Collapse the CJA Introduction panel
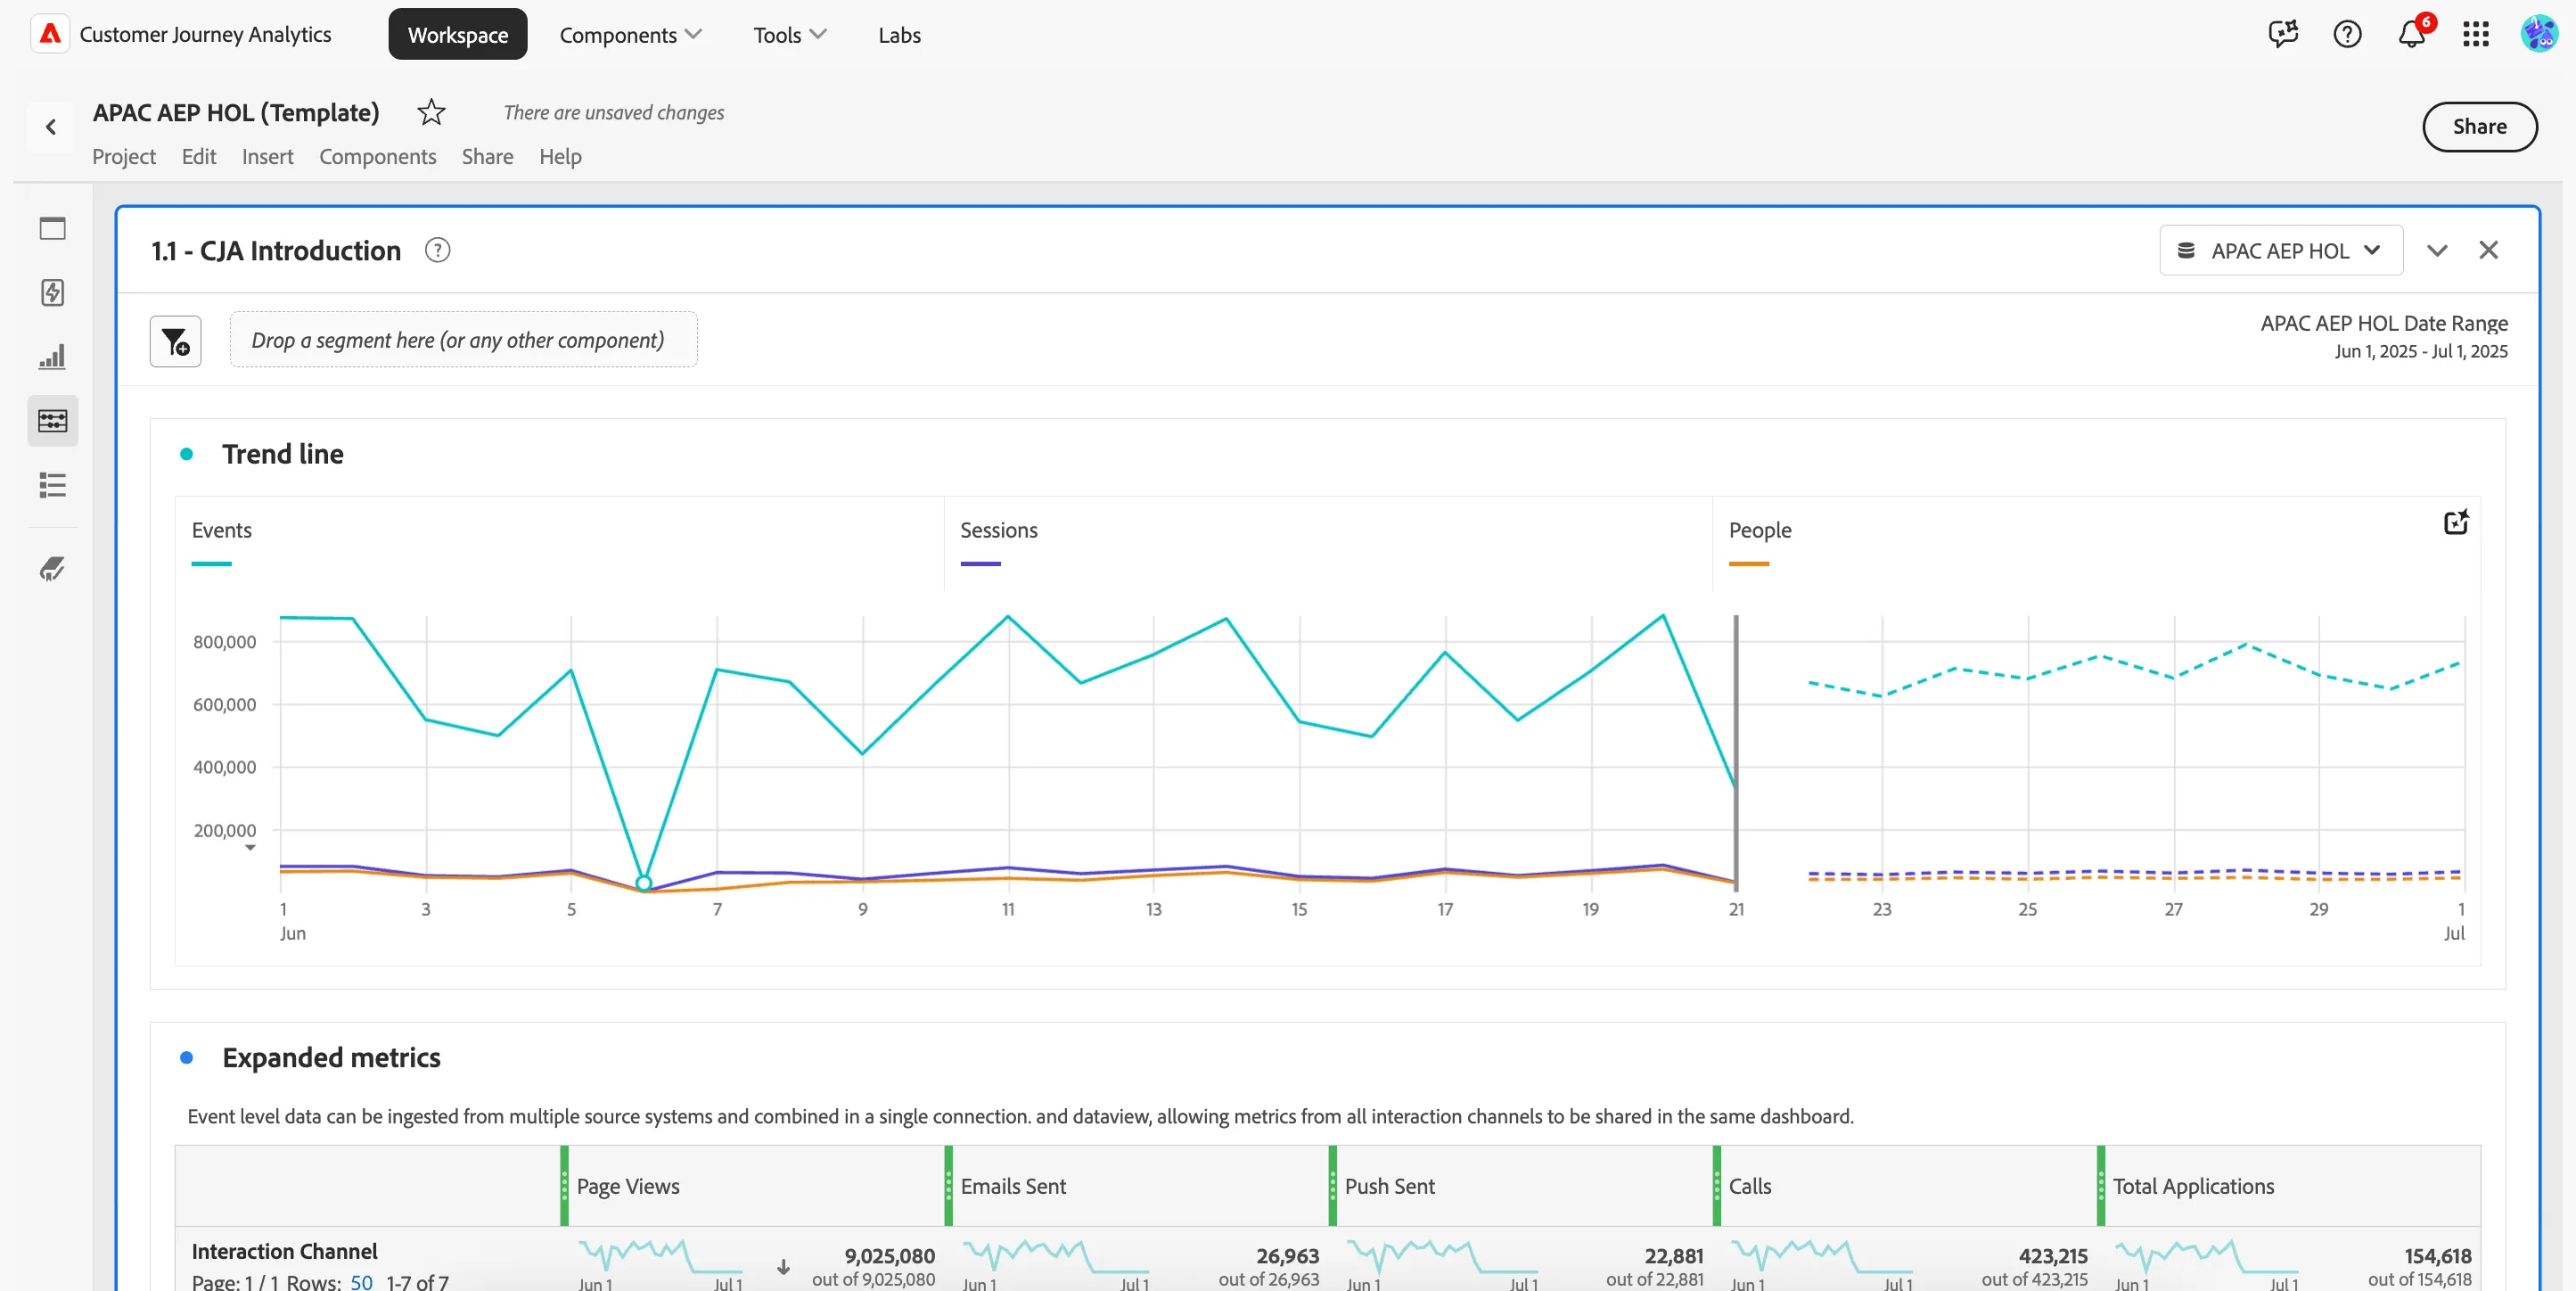2576x1291 pixels. tap(2437, 250)
